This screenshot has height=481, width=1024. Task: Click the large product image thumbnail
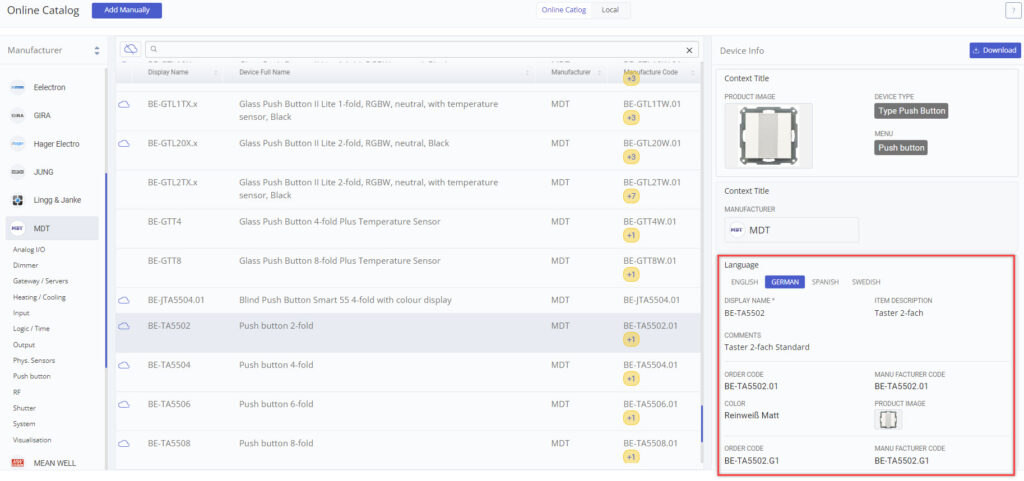tap(768, 135)
